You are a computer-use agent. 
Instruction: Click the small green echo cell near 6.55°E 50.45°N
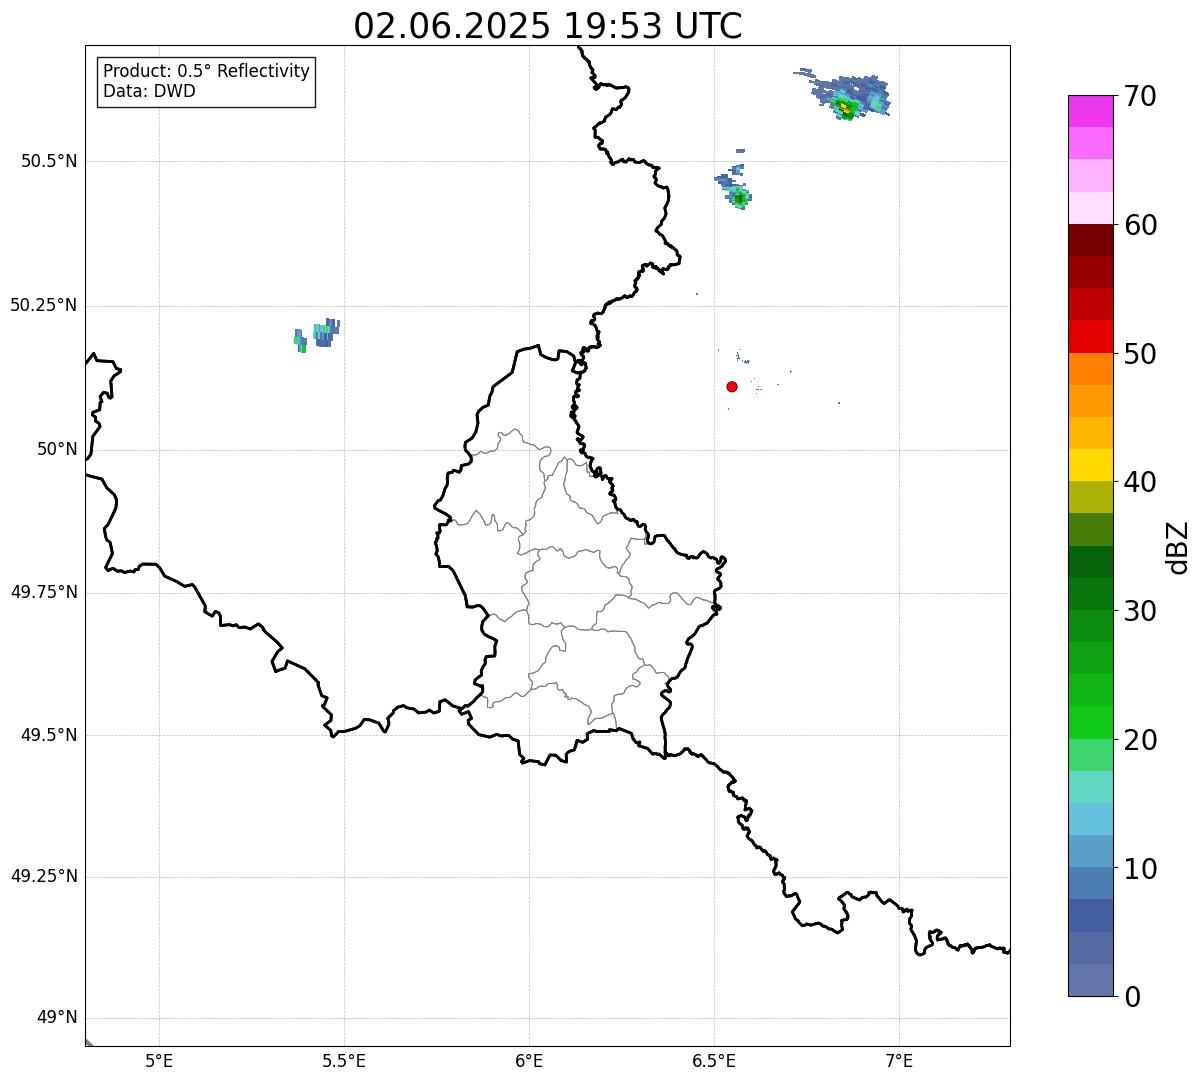(x=739, y=198)
